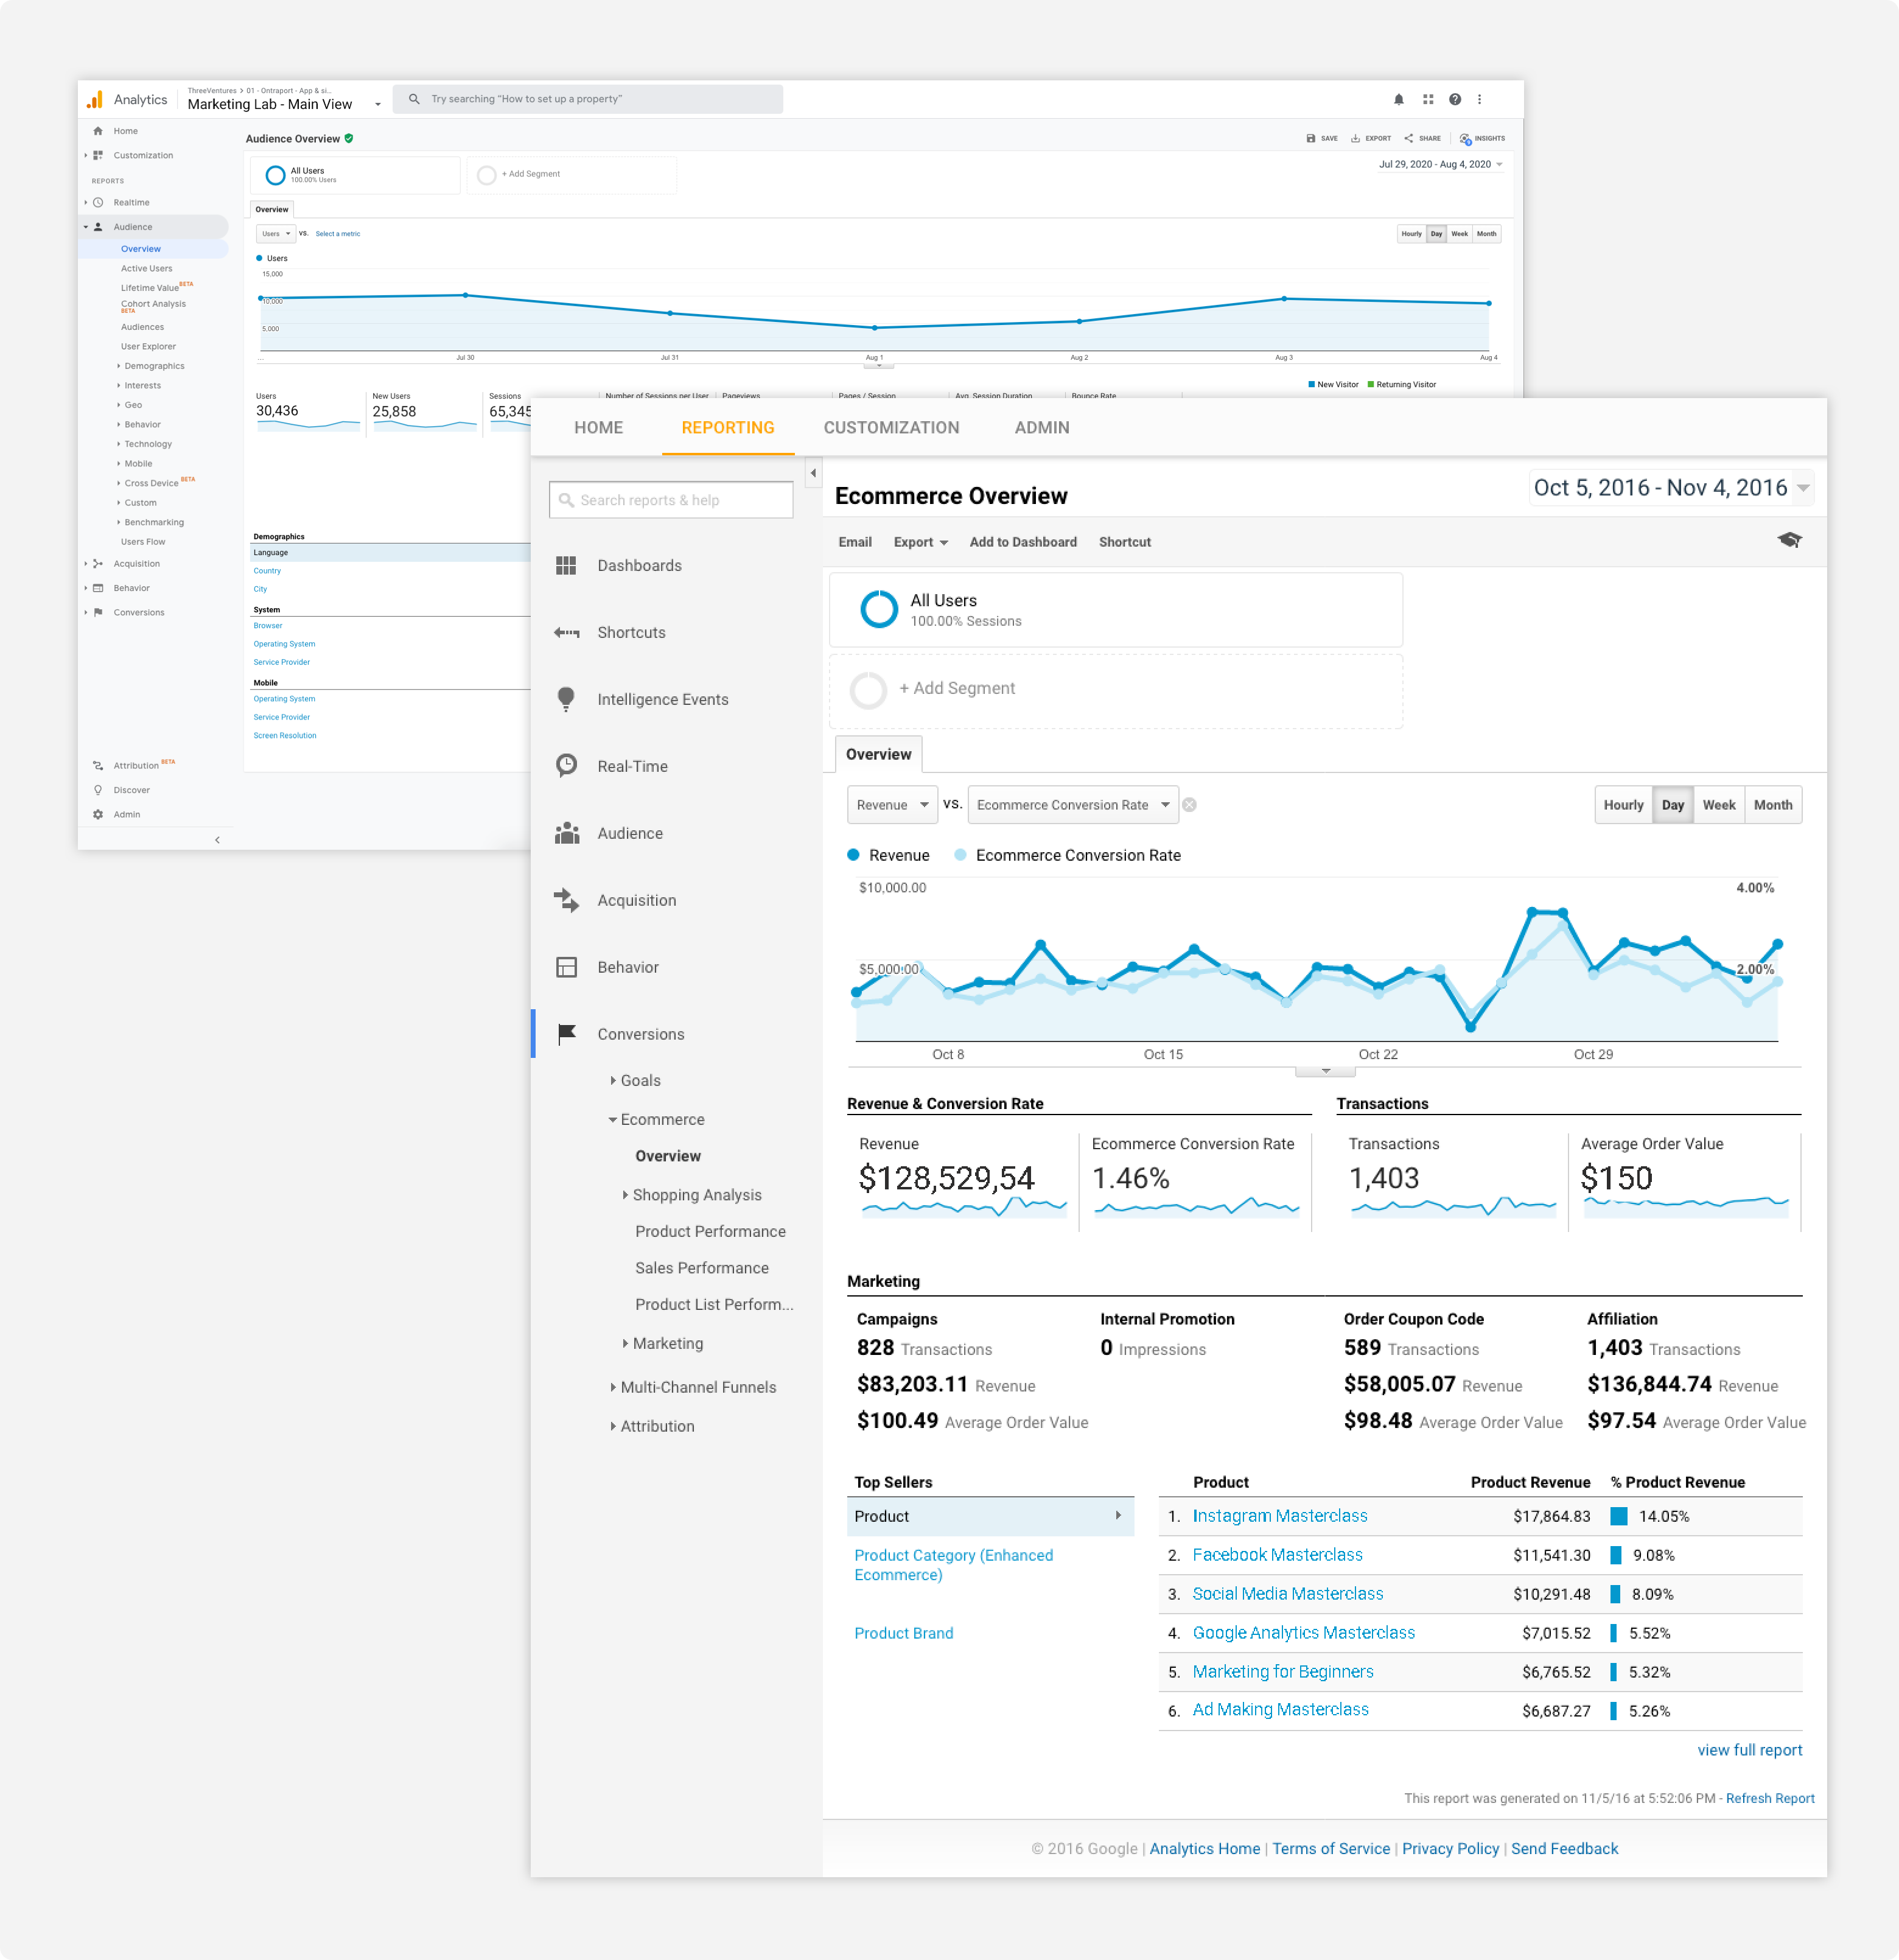Open the Ecommerce Conversion Rate metric dropdown

1072,804
